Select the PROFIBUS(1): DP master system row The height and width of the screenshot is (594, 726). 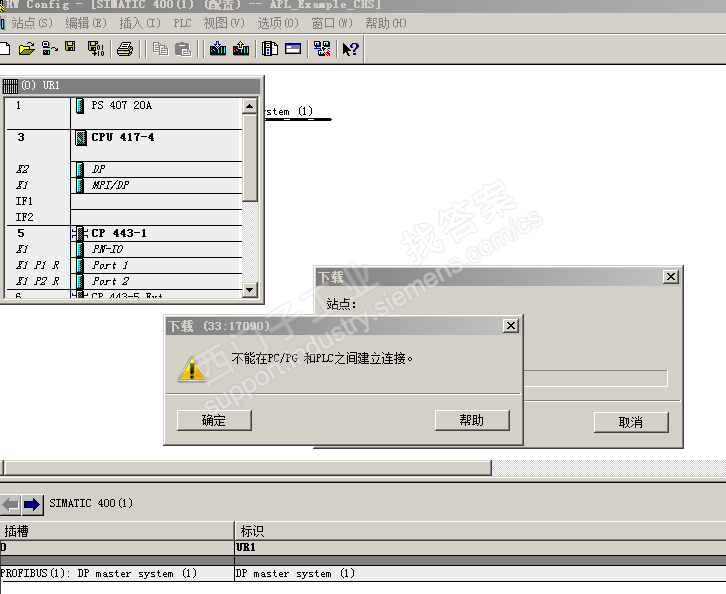pyautogui.click(x=363, y=573)
